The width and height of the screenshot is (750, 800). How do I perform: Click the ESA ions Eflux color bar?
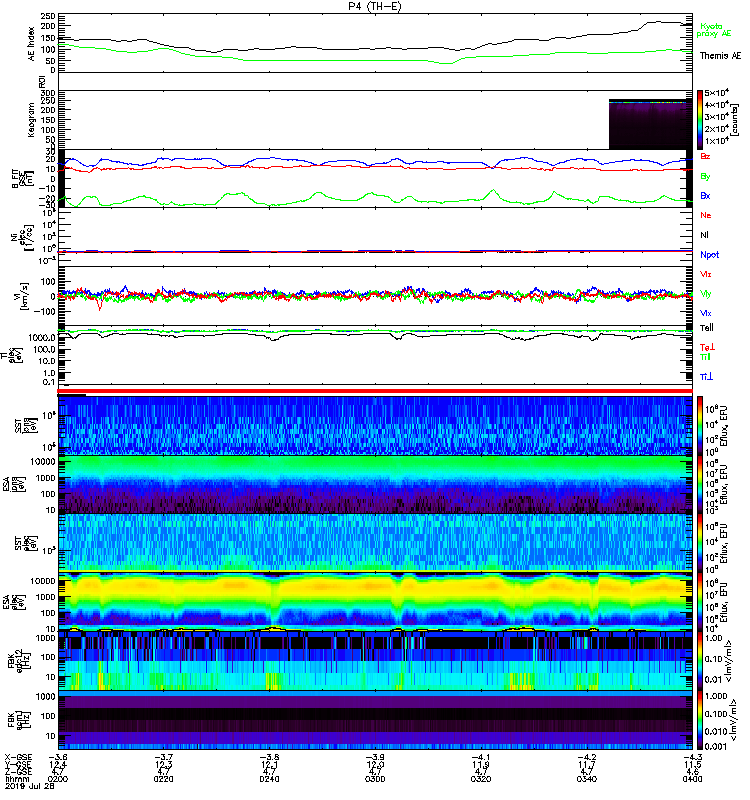coord(700,484)
